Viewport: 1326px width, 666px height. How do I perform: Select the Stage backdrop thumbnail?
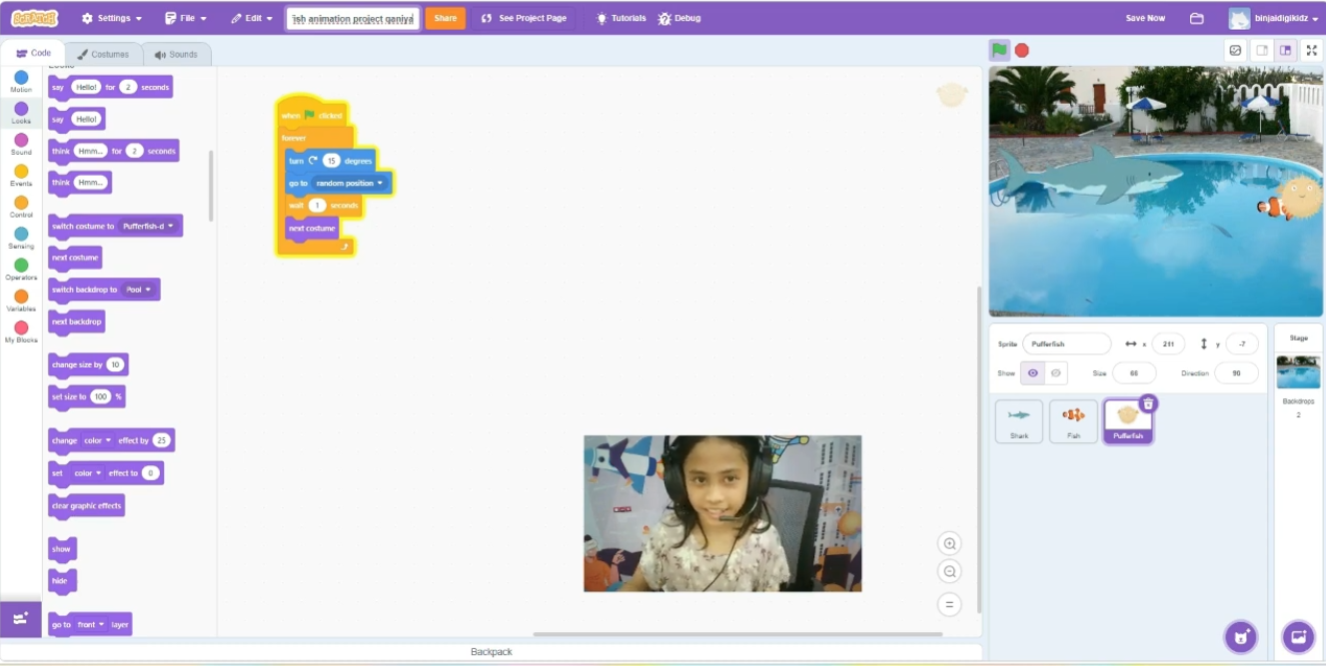tap(1298, 372)
